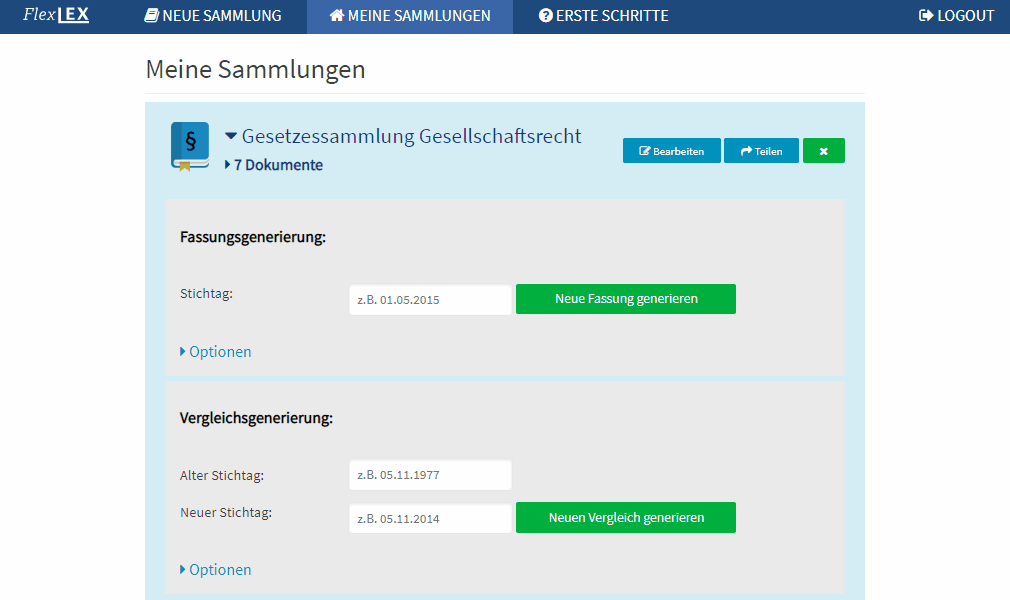Open Optionen under Fassungsgenerierung
The width and height of the screenshot is (1010, 600).
[215, 351]
